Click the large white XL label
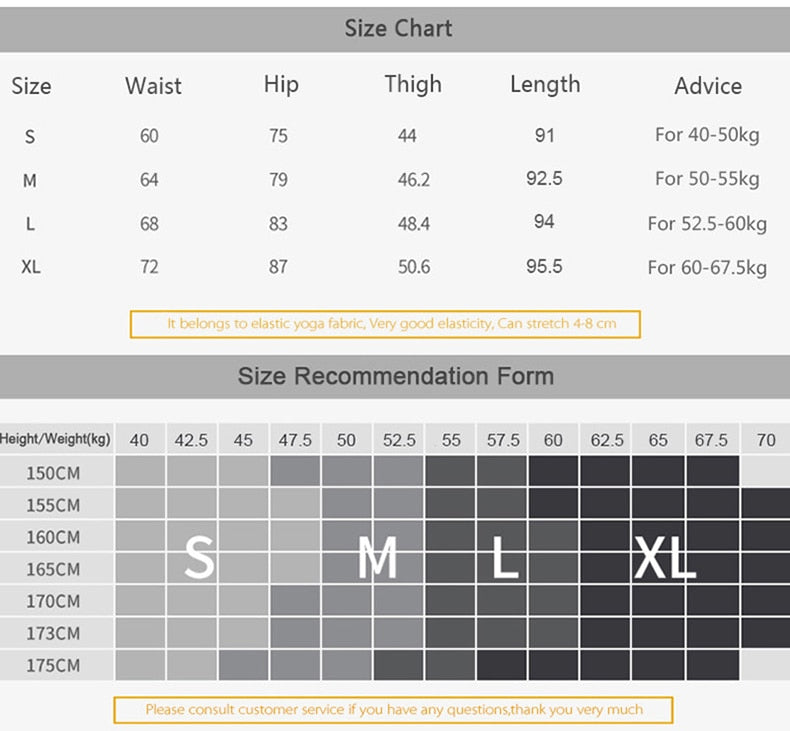The width and height of the screenshot is (790, 731). (664, 558)
